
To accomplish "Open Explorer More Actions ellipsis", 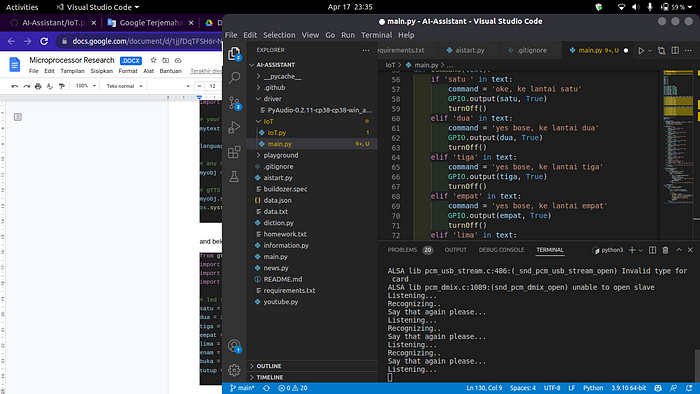I will pyautogui.click(x=366, y=50).
